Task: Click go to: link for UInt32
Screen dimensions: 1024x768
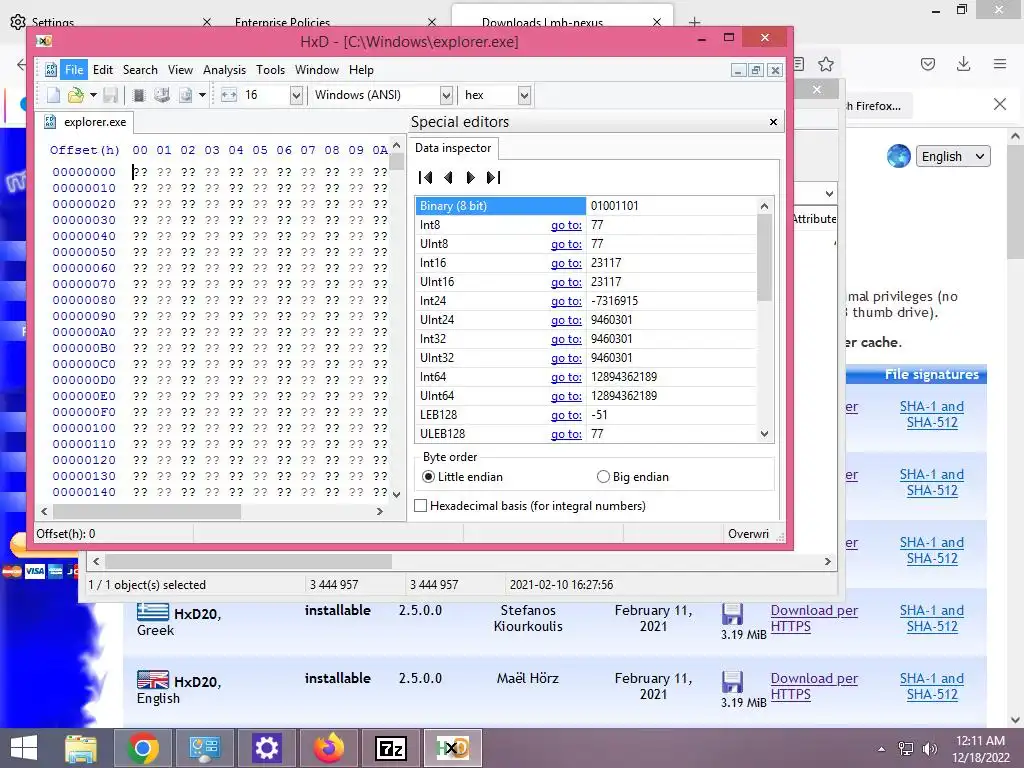Action: (566, 358)
